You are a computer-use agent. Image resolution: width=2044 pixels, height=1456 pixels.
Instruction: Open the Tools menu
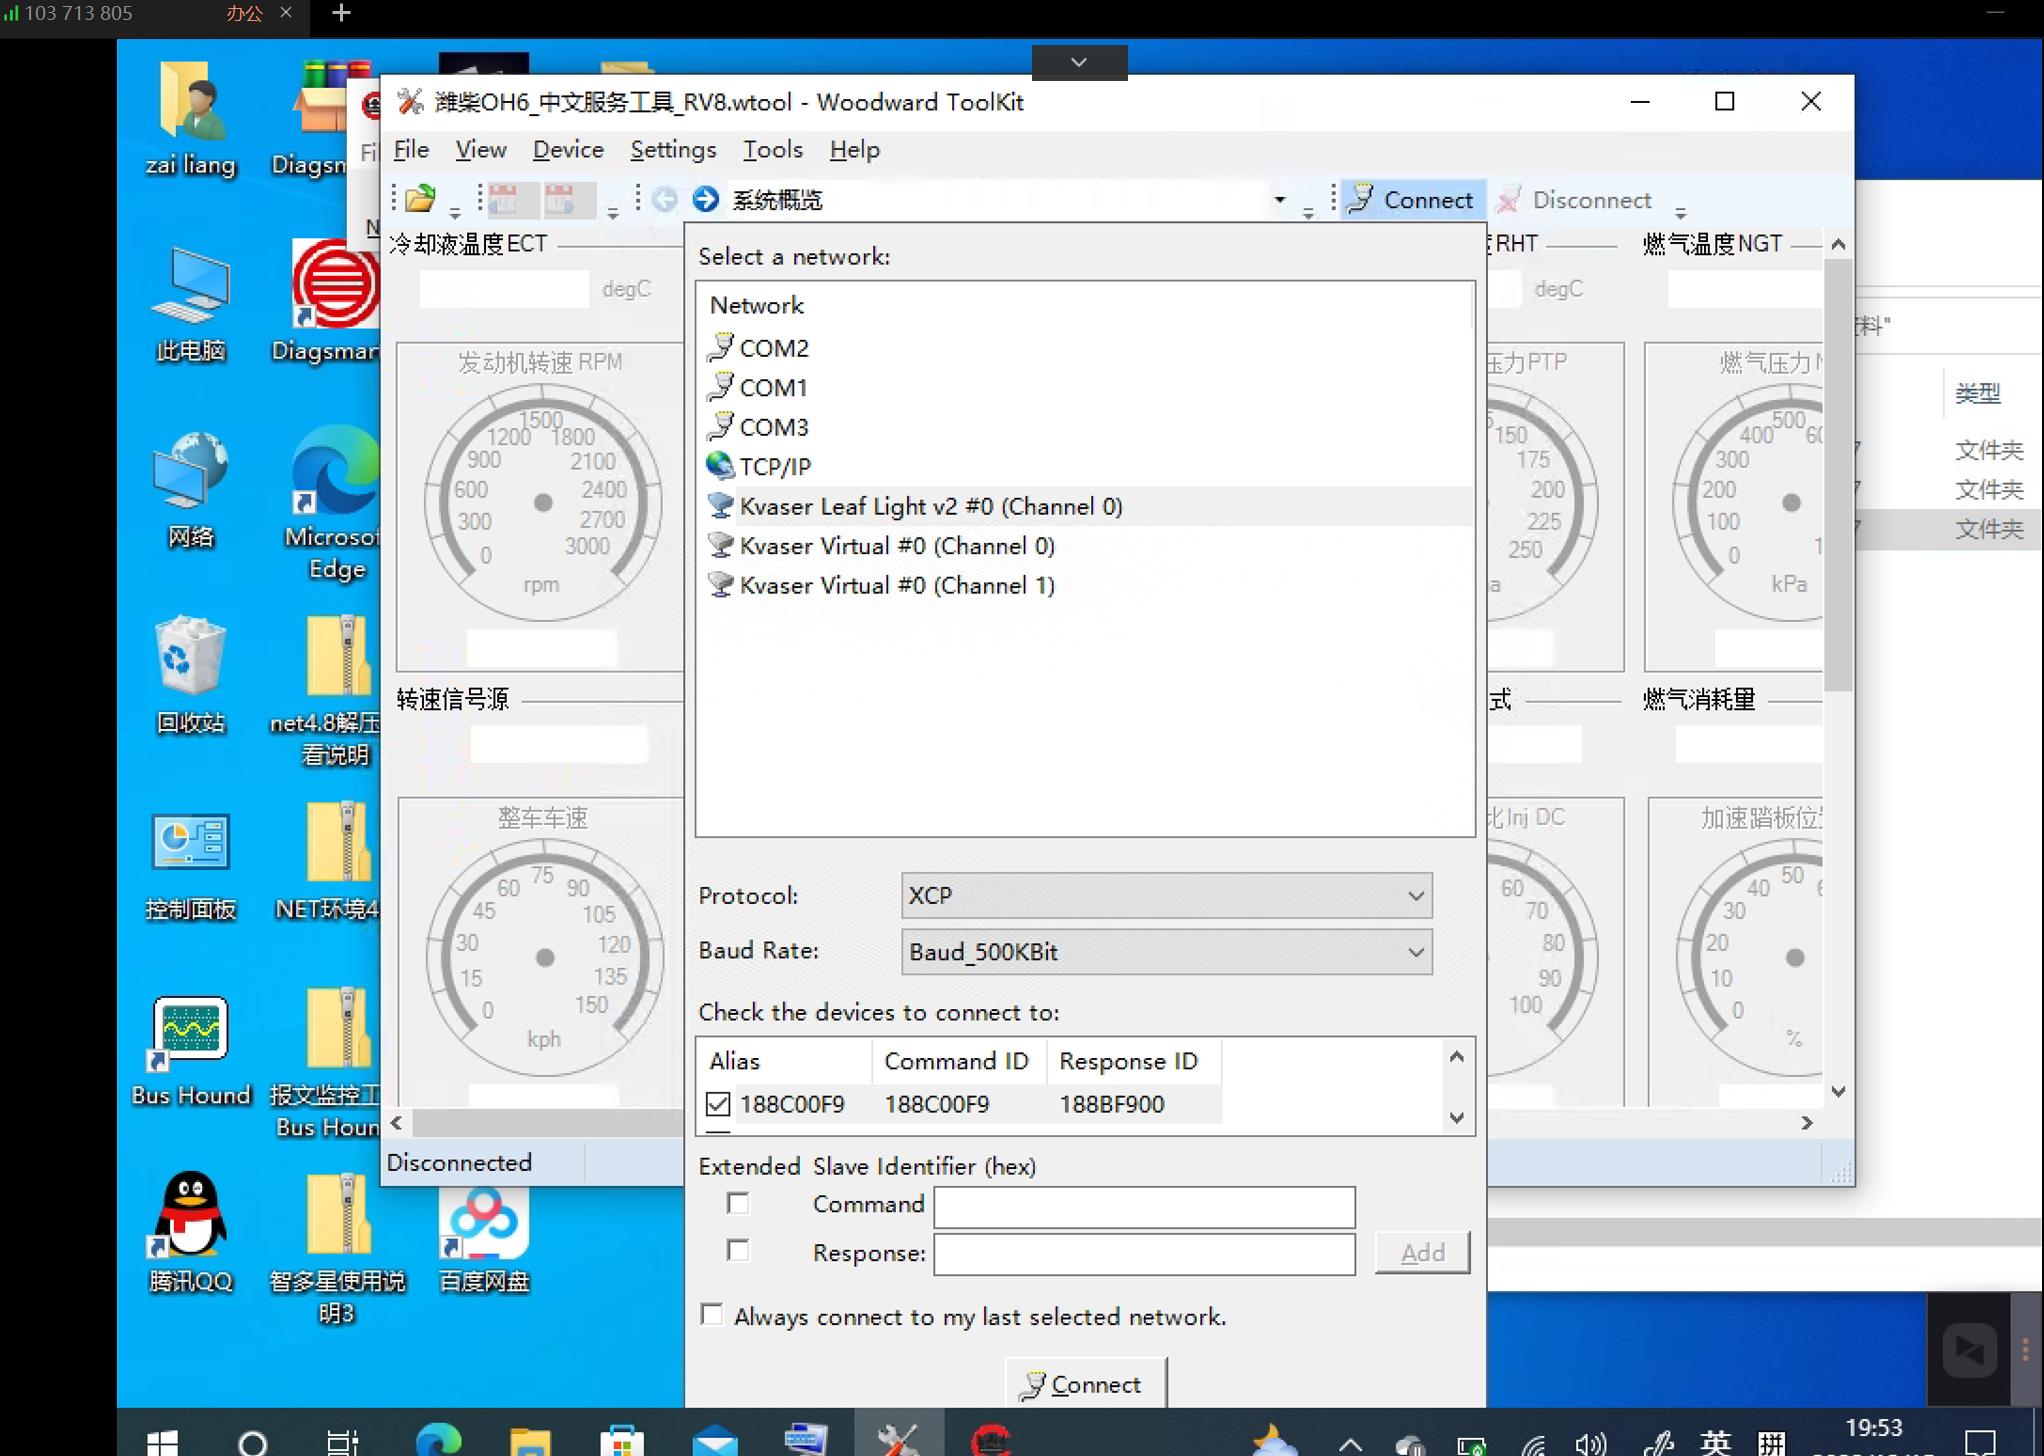coord(772,150)
